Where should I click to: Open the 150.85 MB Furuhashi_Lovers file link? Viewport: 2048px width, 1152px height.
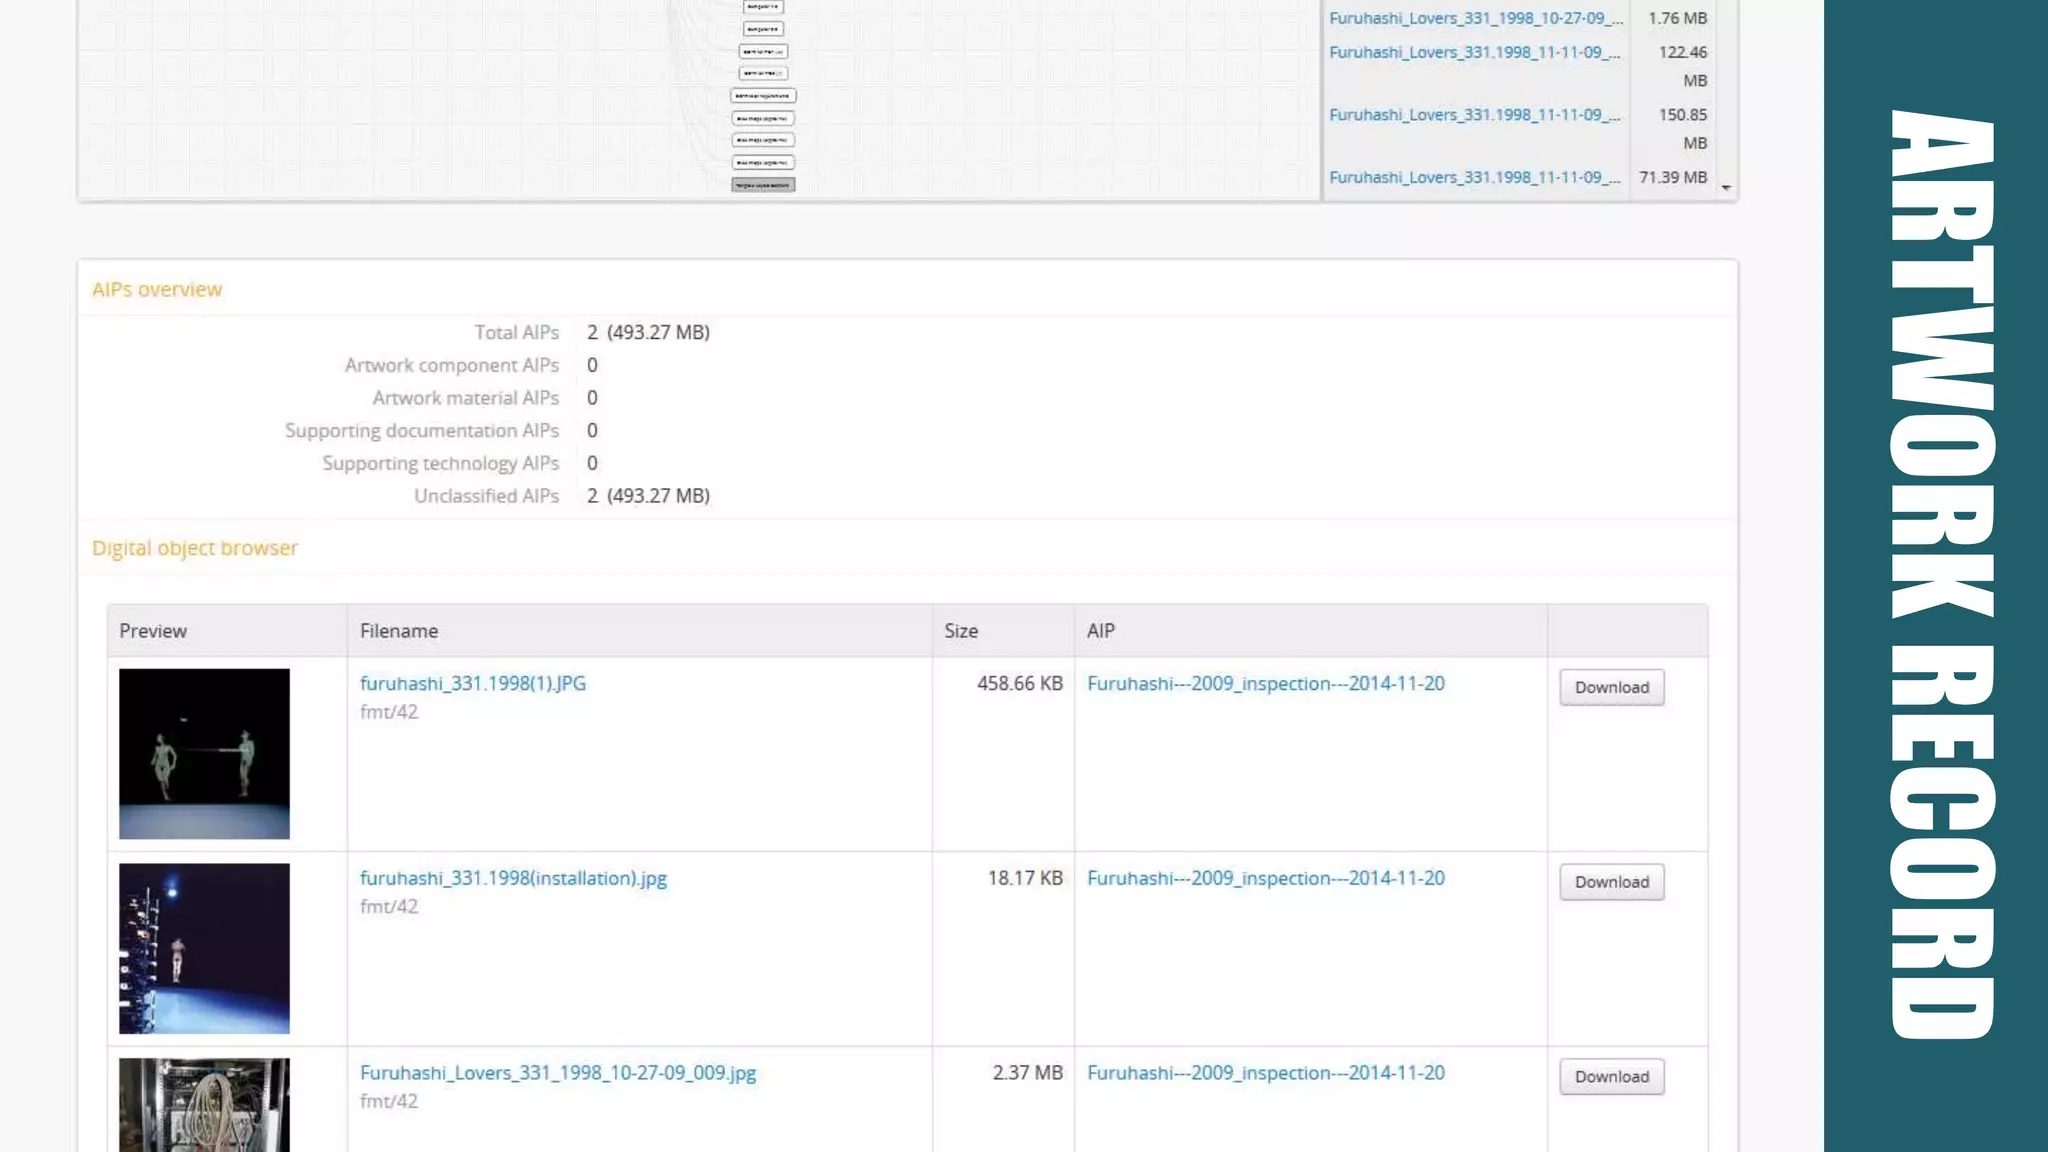click(x=1475, y=115)
